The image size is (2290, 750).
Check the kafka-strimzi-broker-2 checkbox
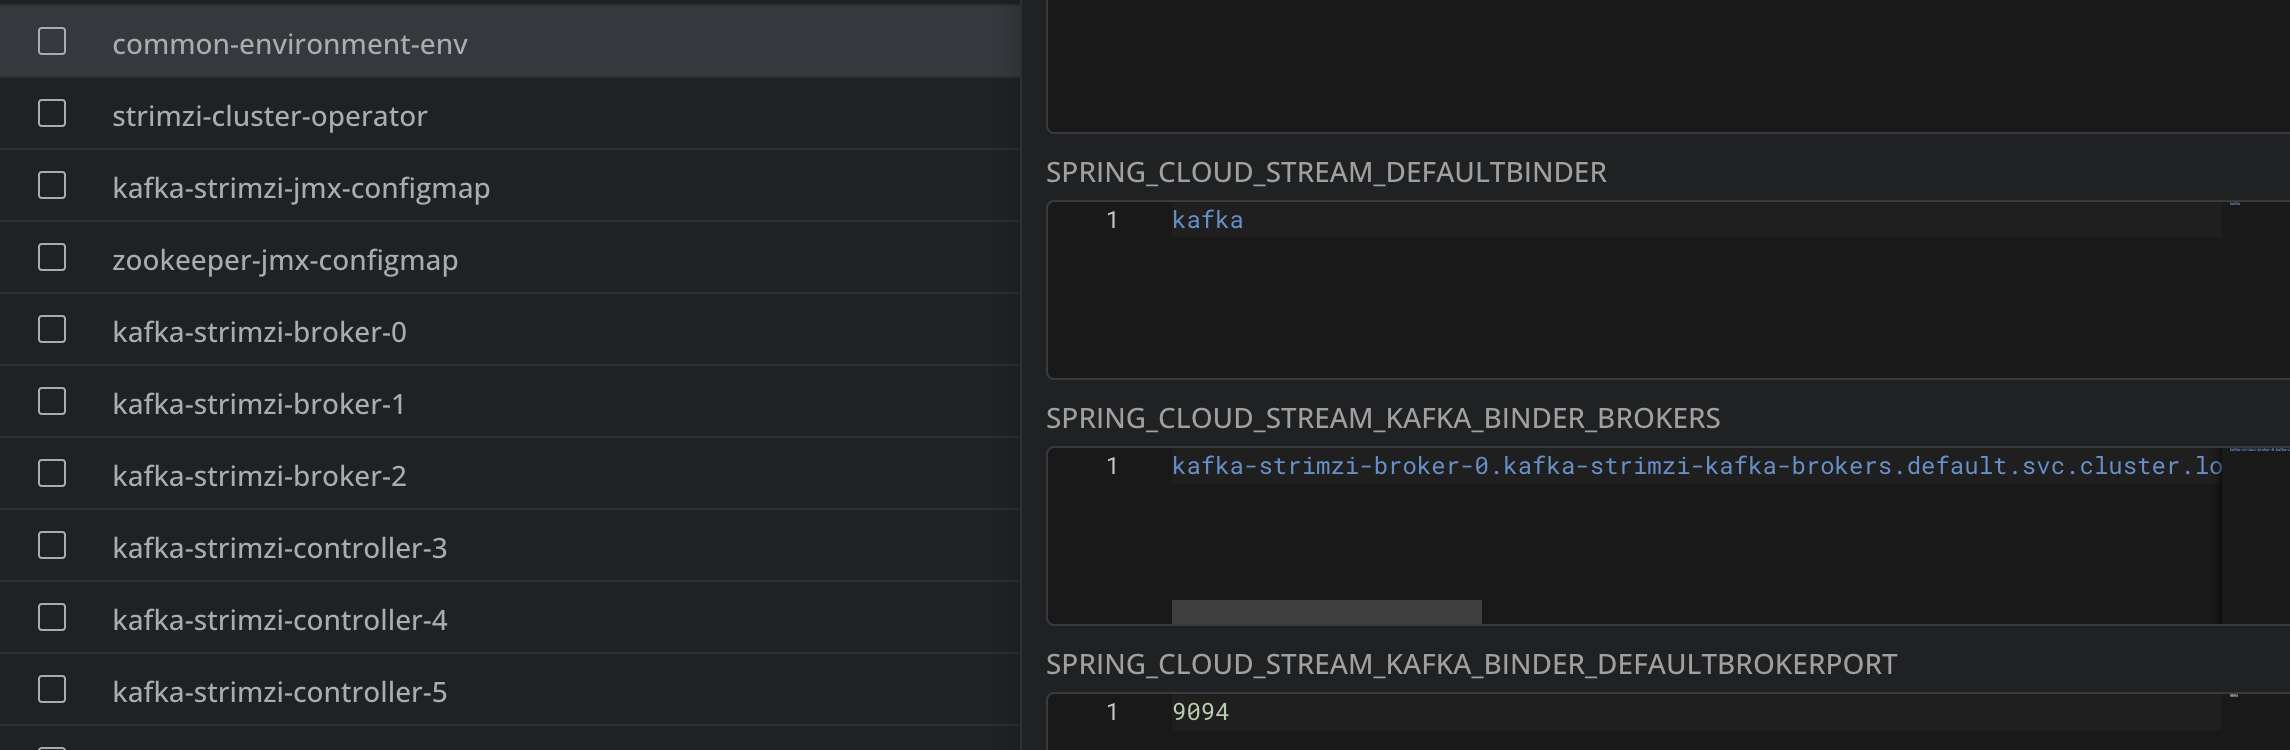[52, 473]
